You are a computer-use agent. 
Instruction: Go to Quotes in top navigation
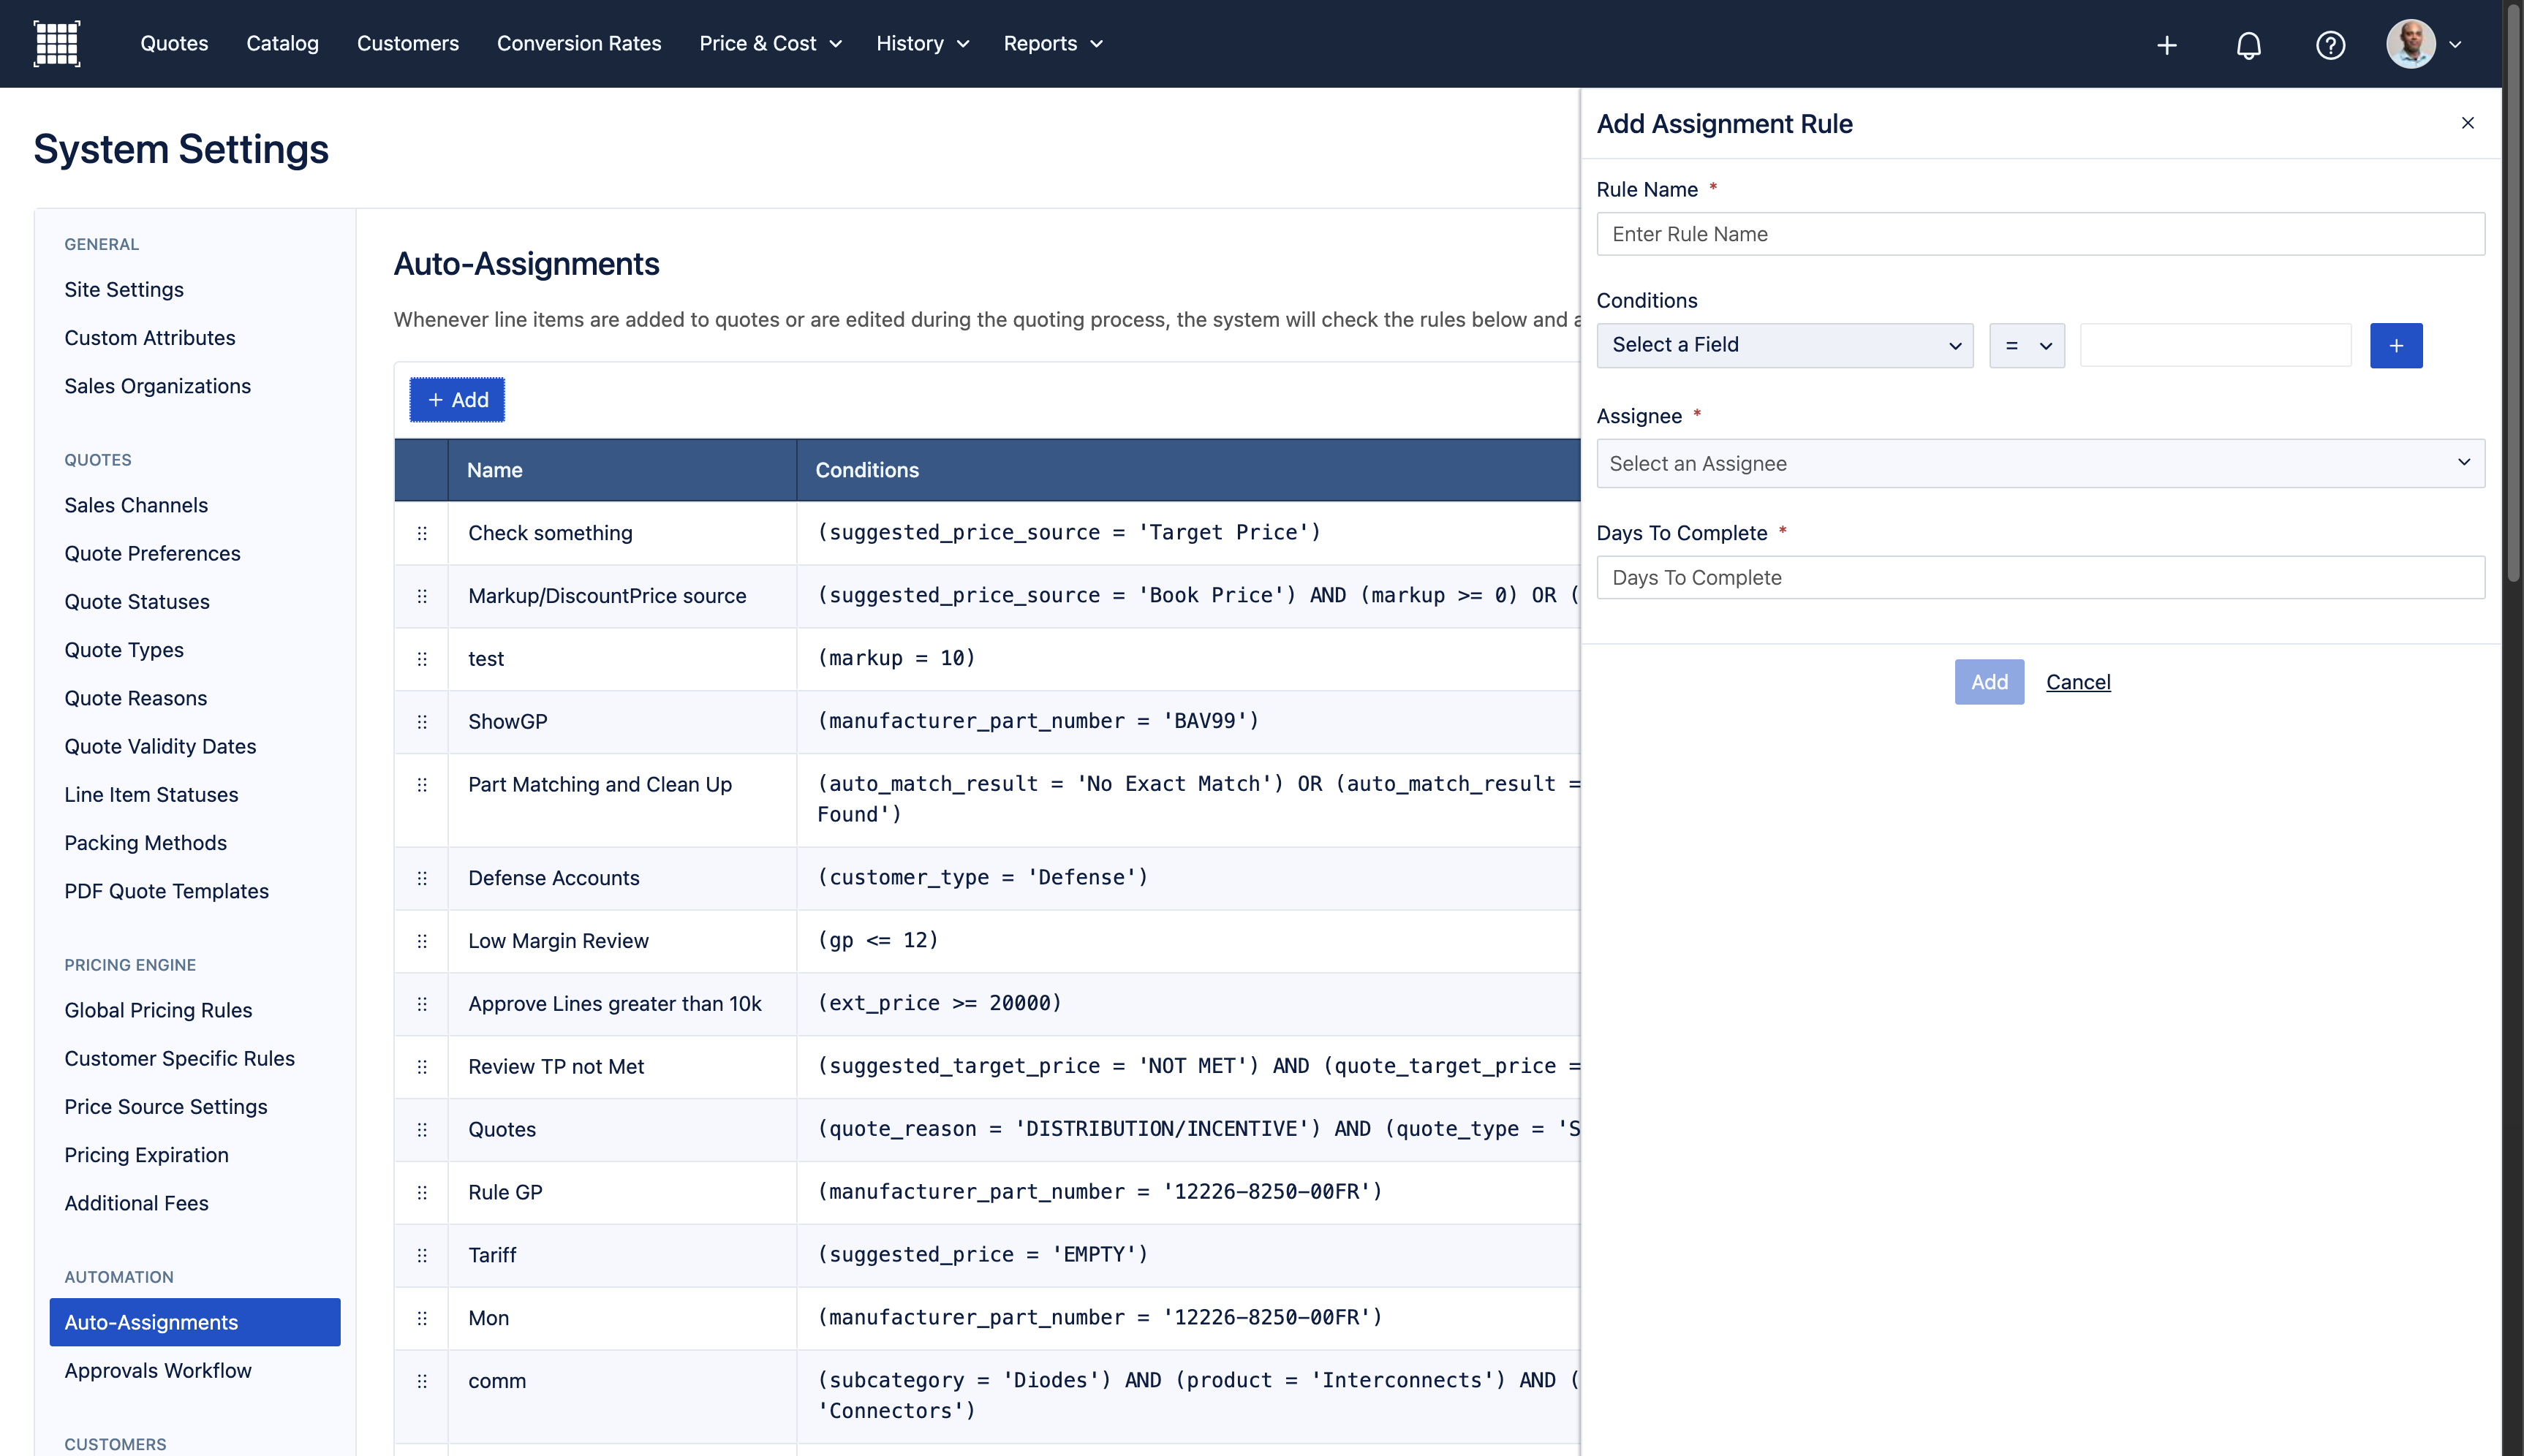(174, 43)
